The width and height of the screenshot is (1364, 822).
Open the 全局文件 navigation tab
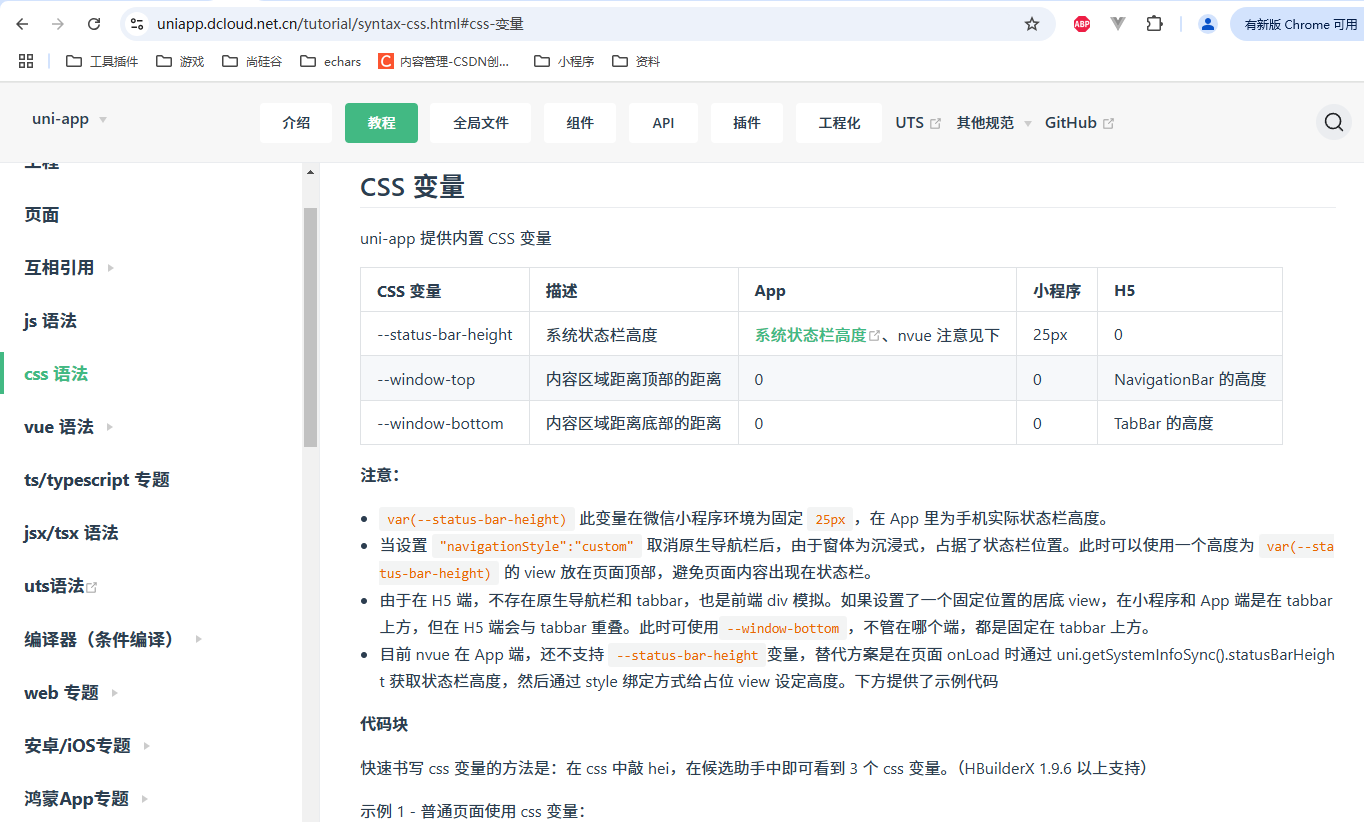pyautogui.click(x=481, y=123)
